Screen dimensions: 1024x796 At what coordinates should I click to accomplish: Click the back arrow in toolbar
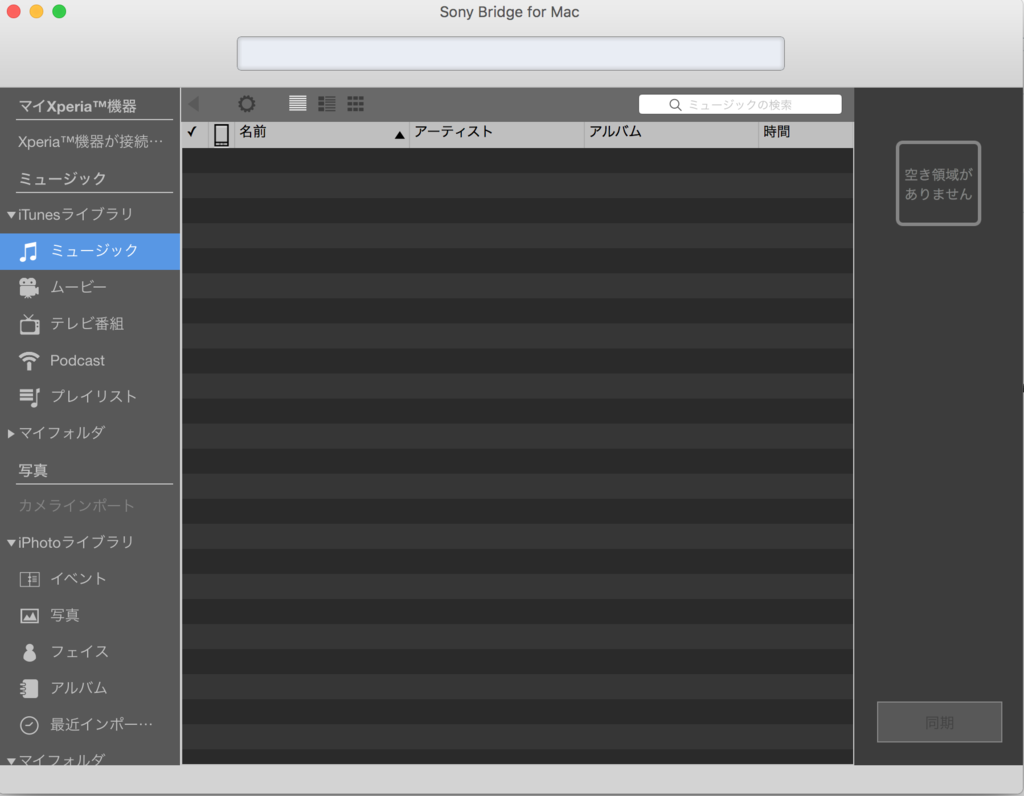coord(193,104)
